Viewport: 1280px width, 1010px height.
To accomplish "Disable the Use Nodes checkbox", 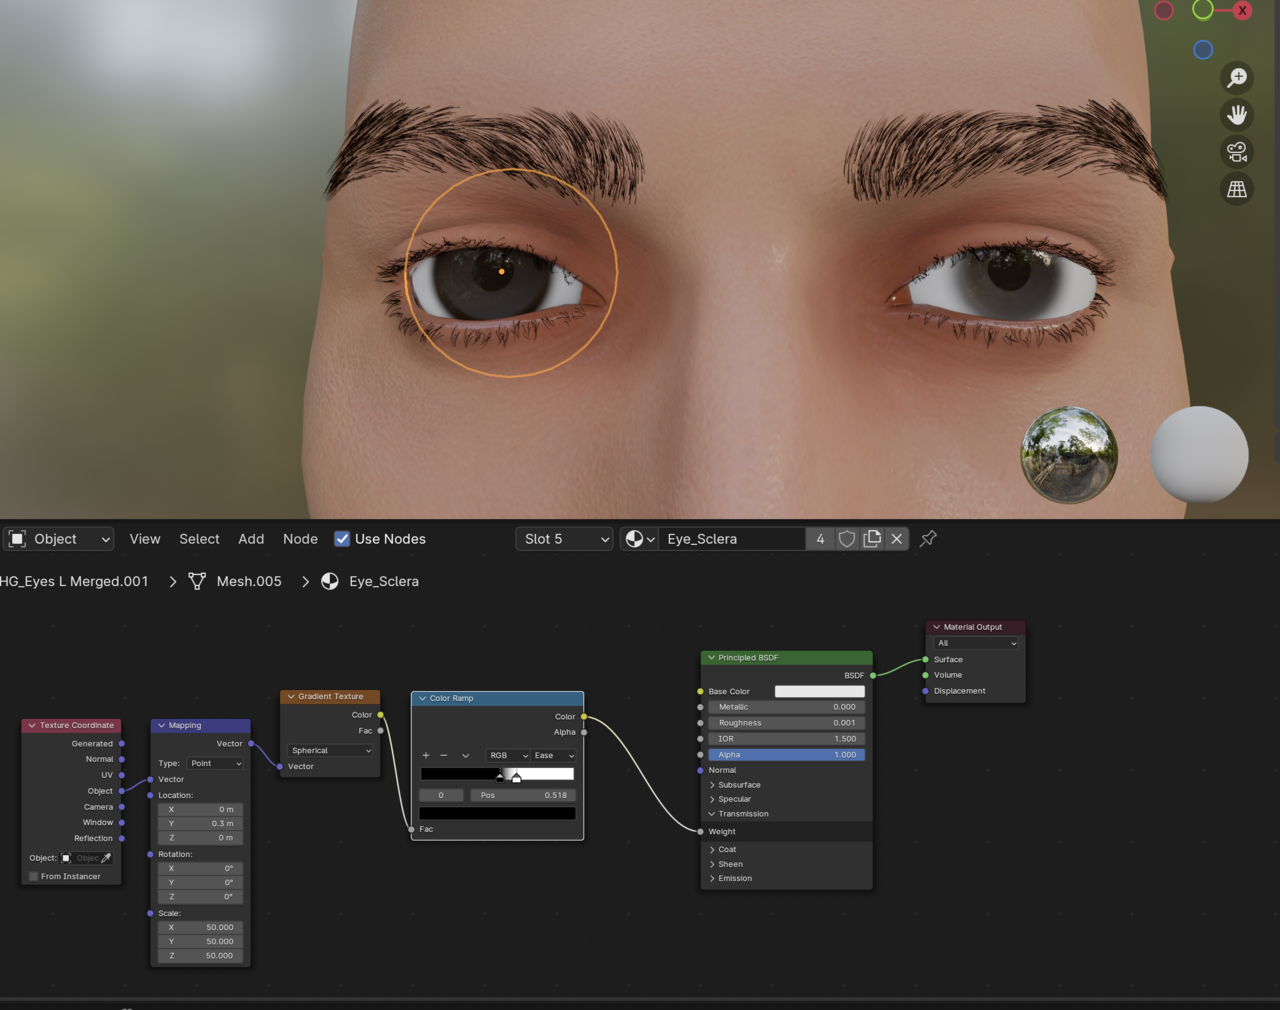I will 342,539.
